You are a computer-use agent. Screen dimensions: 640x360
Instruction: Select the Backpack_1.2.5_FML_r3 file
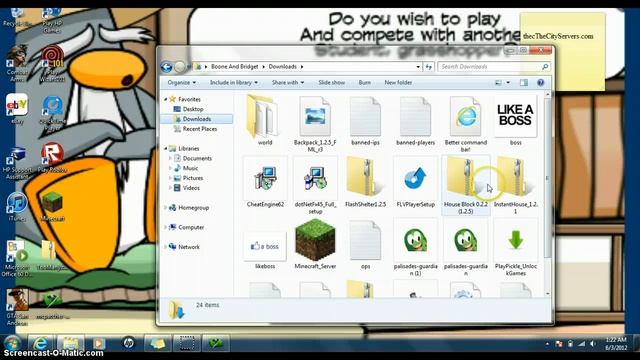click(315, 123)
